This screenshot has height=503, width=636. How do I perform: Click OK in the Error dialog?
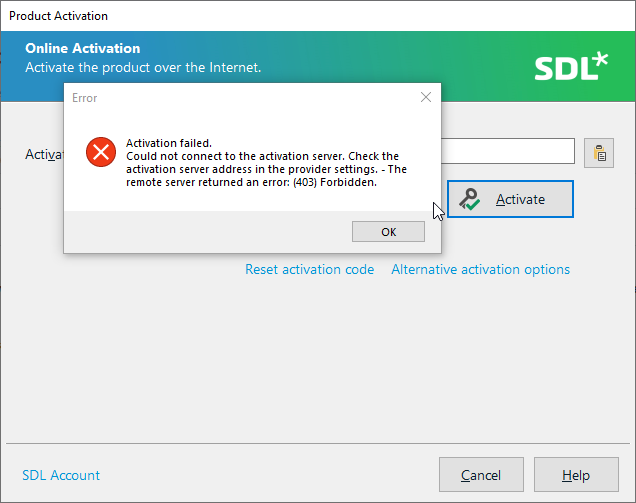click(388, 232)
